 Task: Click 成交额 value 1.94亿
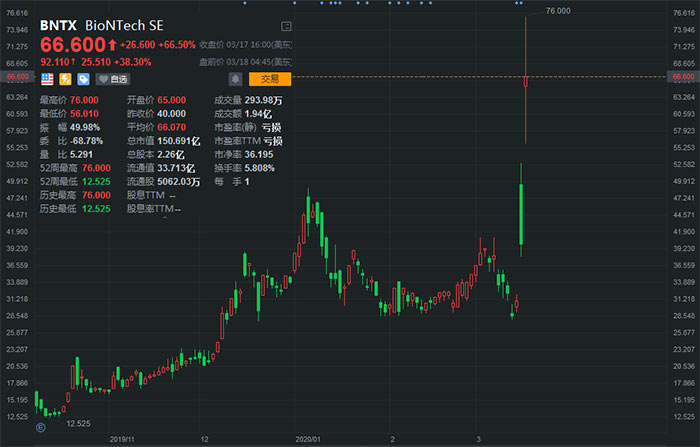pyautogui.click(x=258, y=113)
